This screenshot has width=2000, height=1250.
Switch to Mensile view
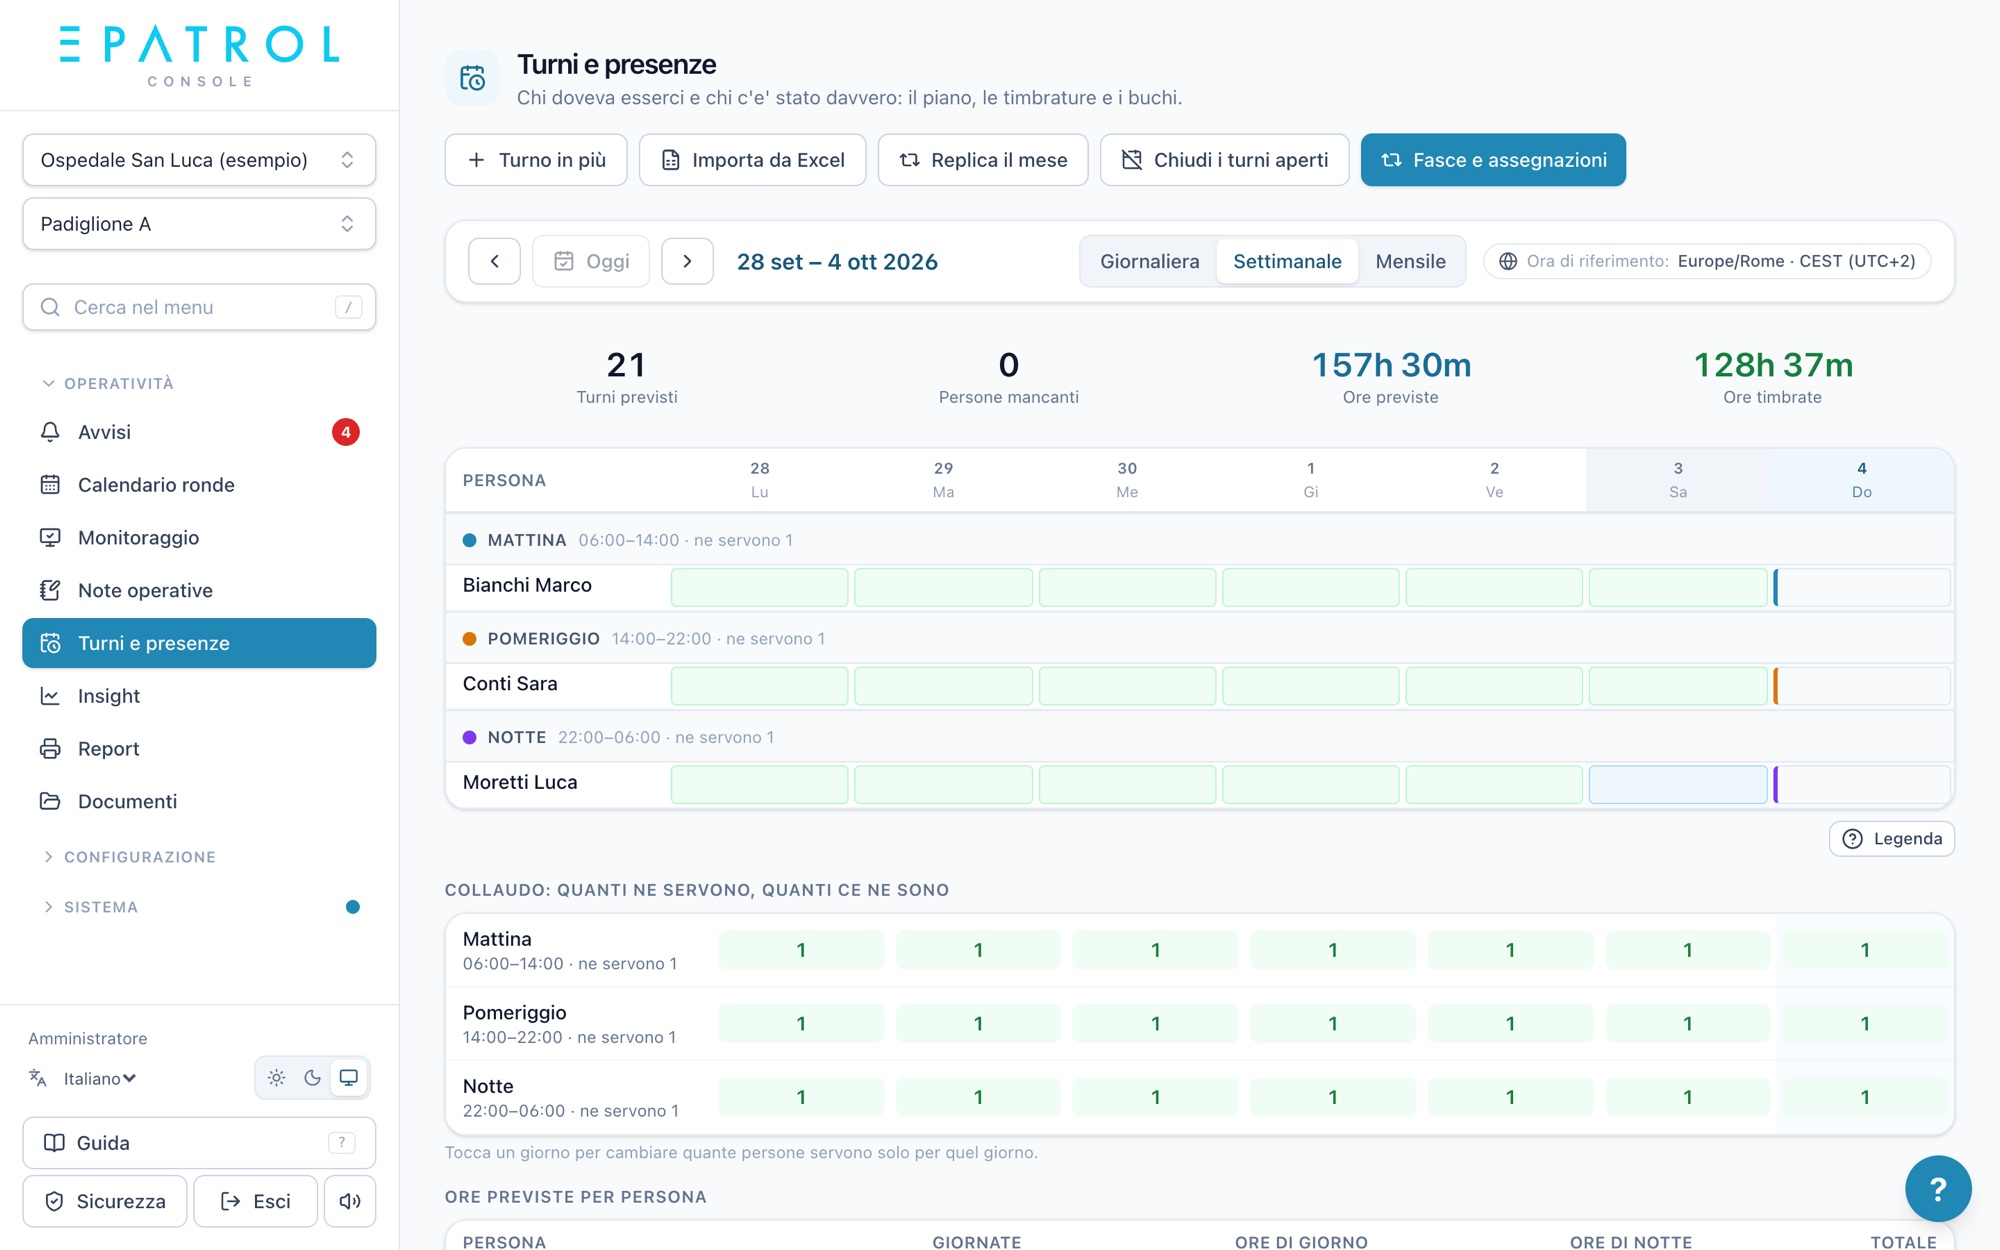(1410, 261)
